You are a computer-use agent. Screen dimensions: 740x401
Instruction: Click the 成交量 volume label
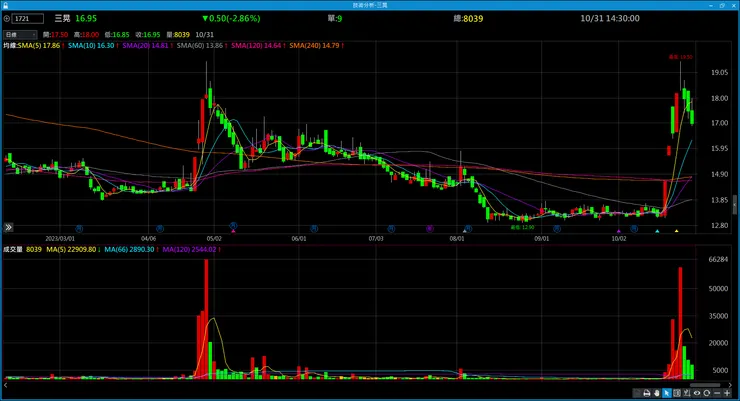tap(13, 250)
